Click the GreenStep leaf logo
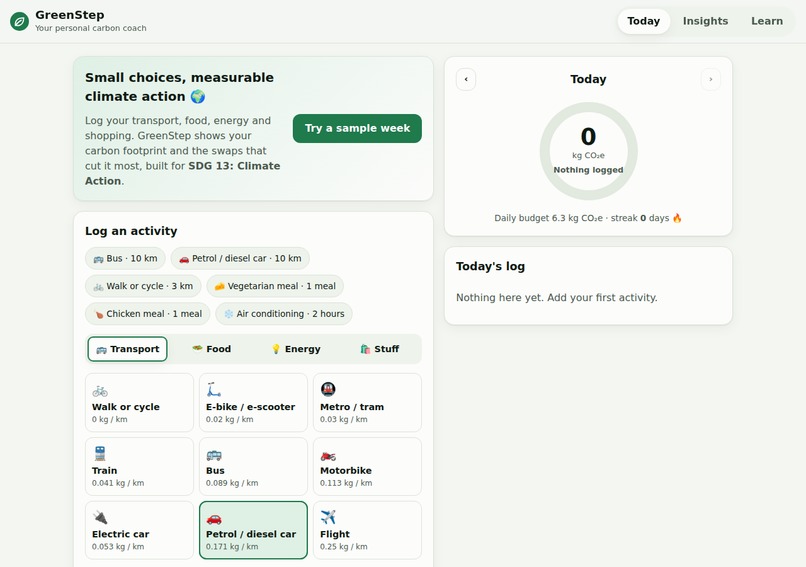The height and width of the screenshot is (567, 806). coord(20,21)
